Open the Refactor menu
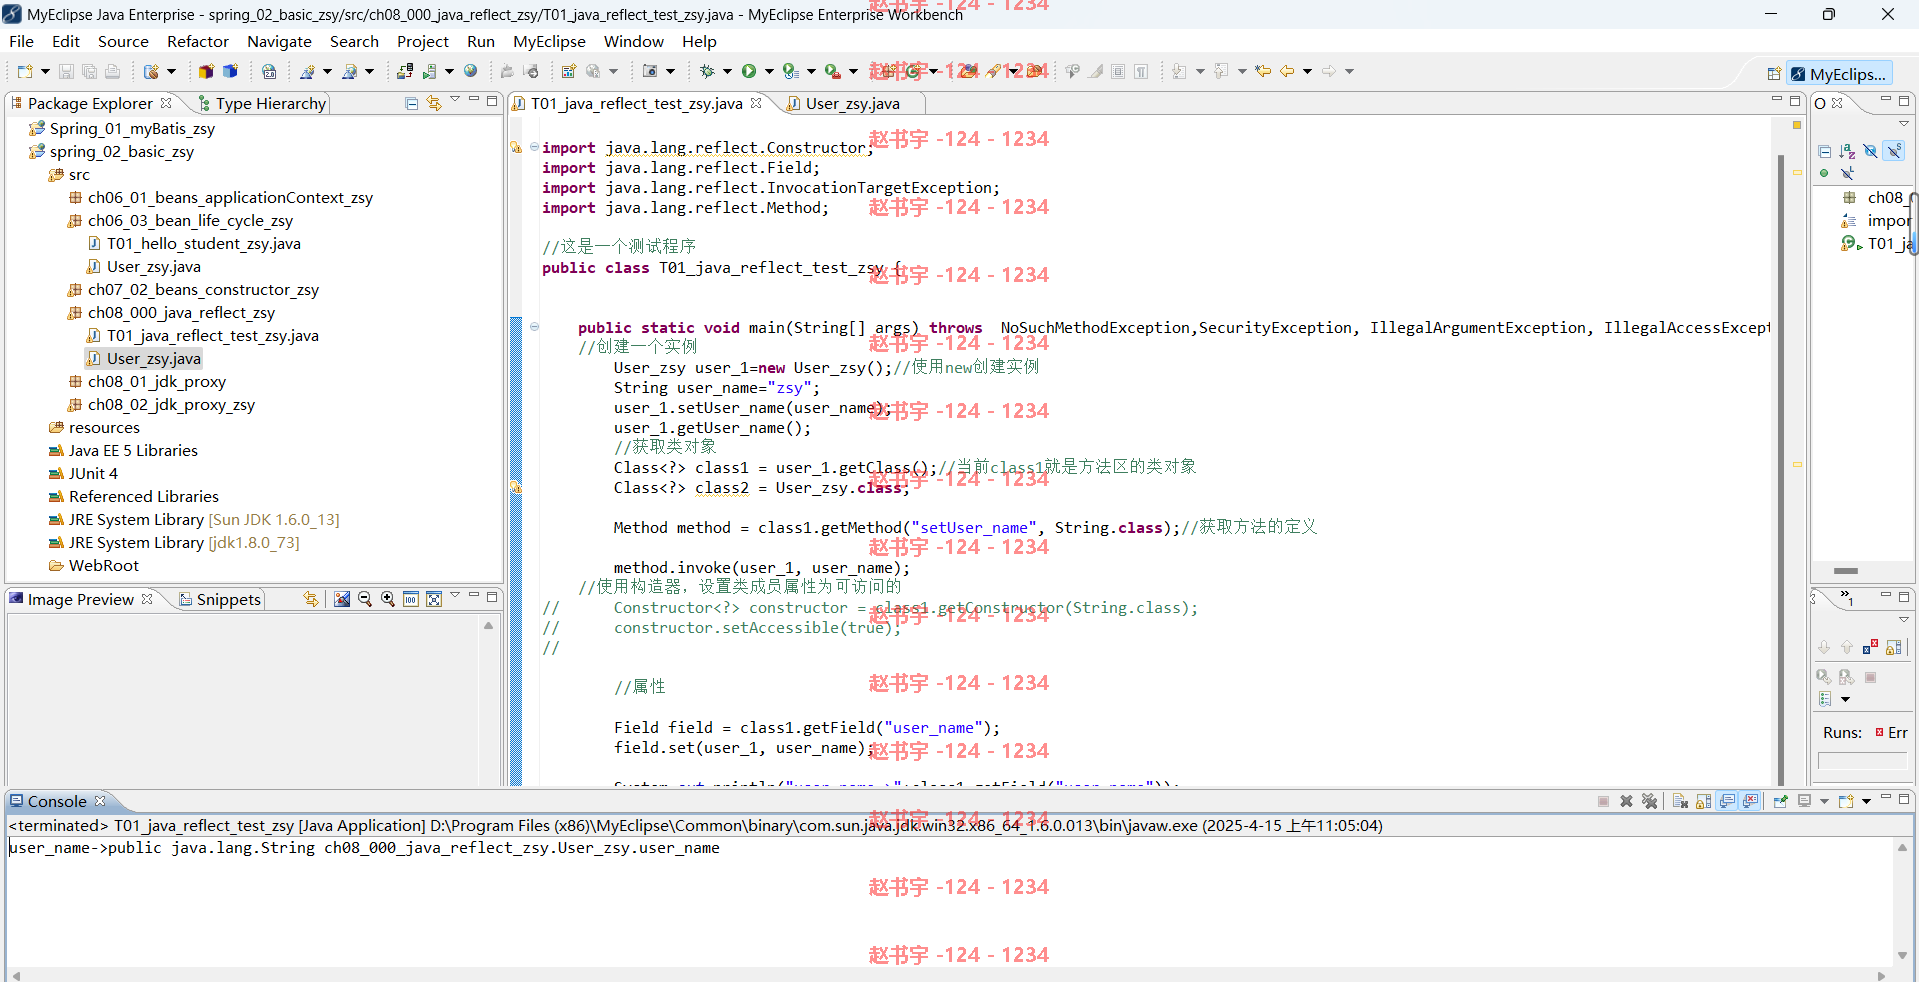The image size is (1919, 982). 197,41
